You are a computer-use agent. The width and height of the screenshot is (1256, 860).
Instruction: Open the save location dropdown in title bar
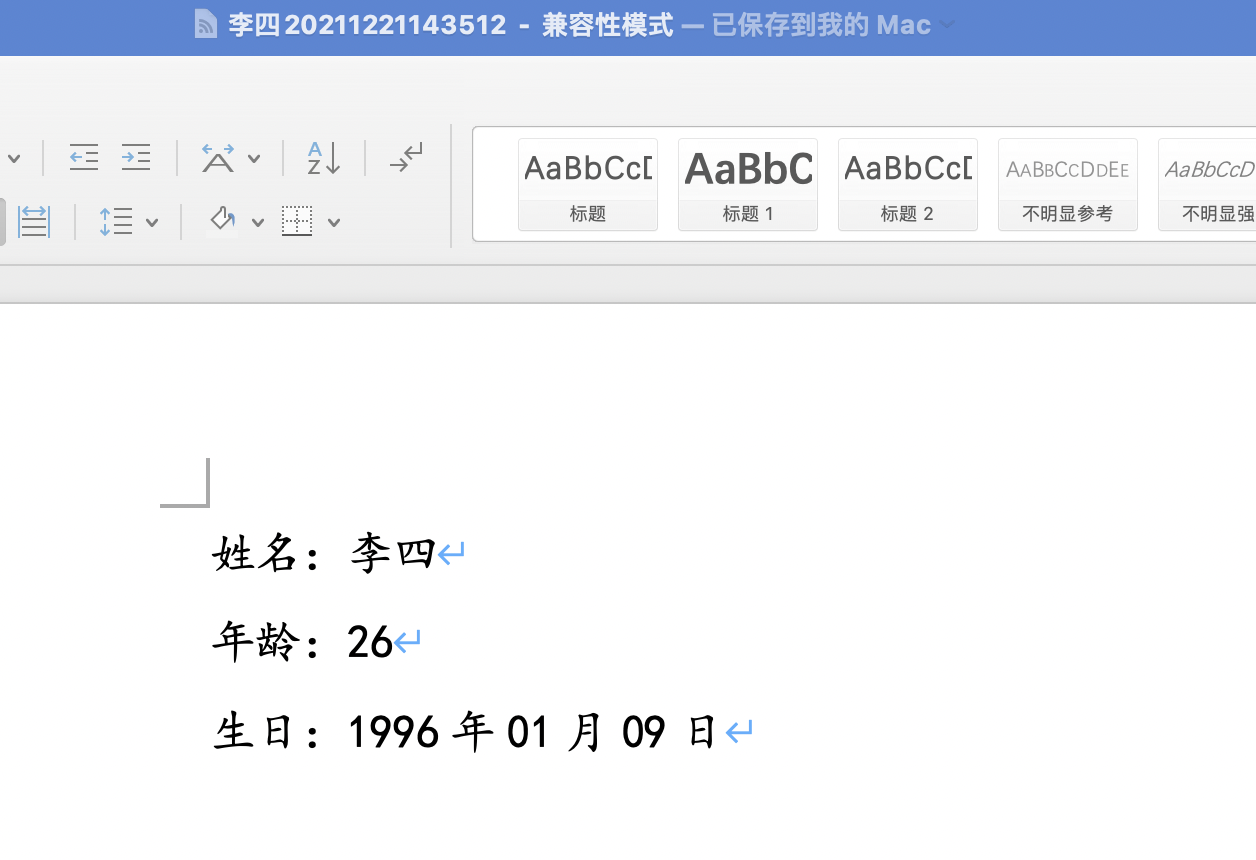coord(947,25)
